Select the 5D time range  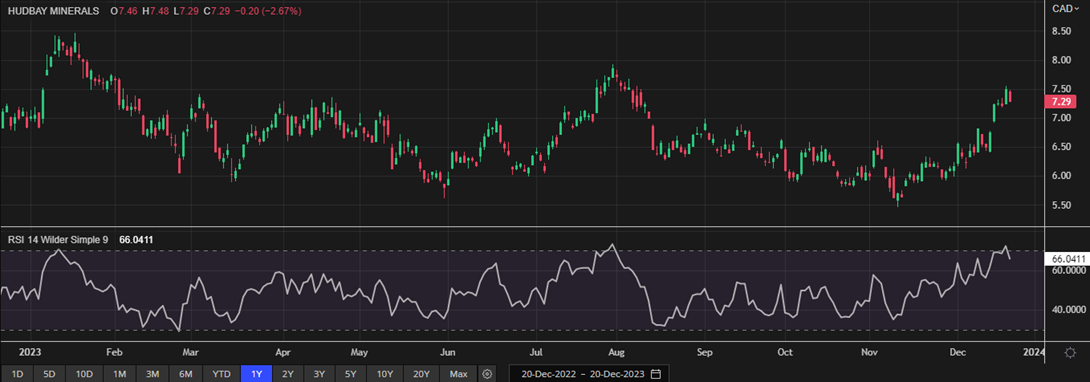click(x=49, y=374)
